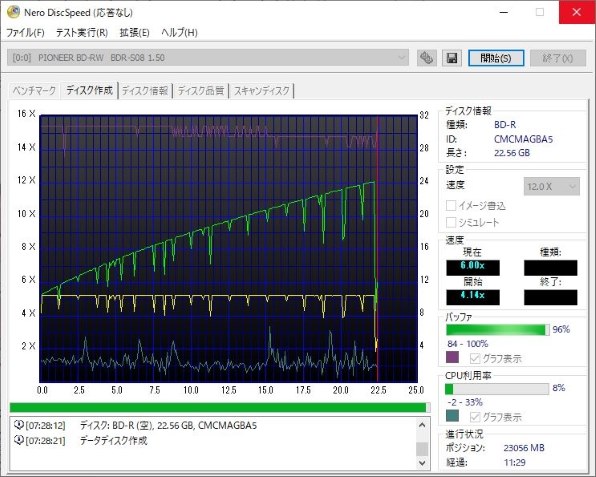The width and height of the screenshot is (596, 477).
Task: Switch to the スキャンディスク tab
Action: click(x=262, y=91)
